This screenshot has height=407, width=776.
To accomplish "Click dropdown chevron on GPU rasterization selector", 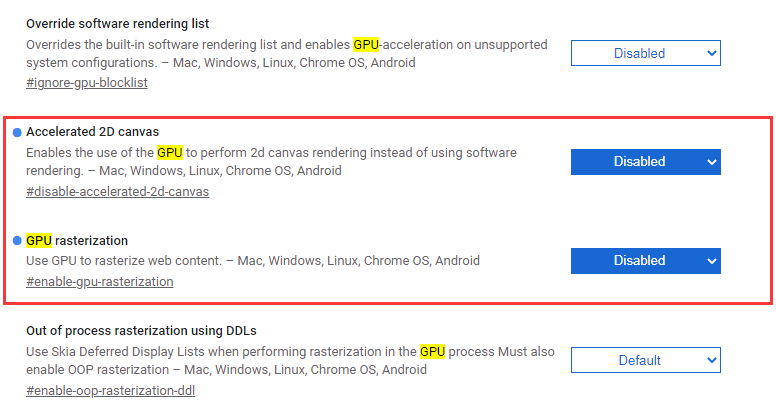I will tap(712, 261).
